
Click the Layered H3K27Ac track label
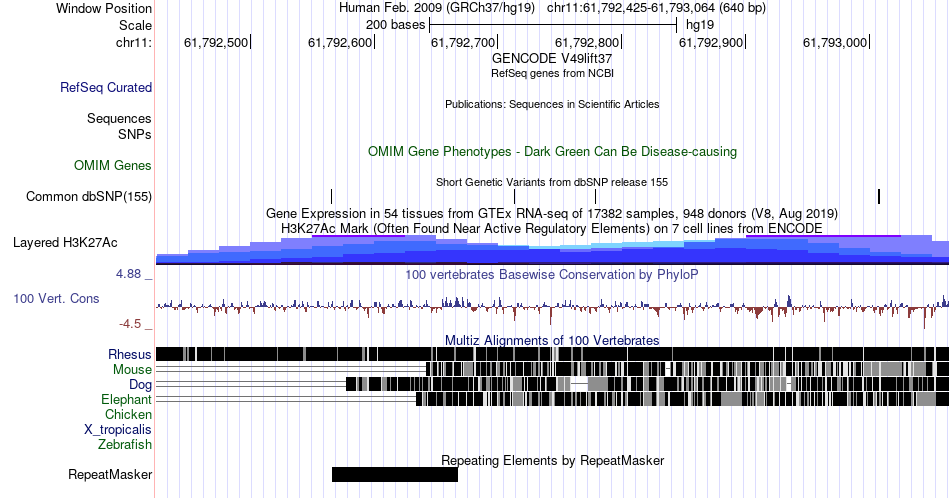65,242
